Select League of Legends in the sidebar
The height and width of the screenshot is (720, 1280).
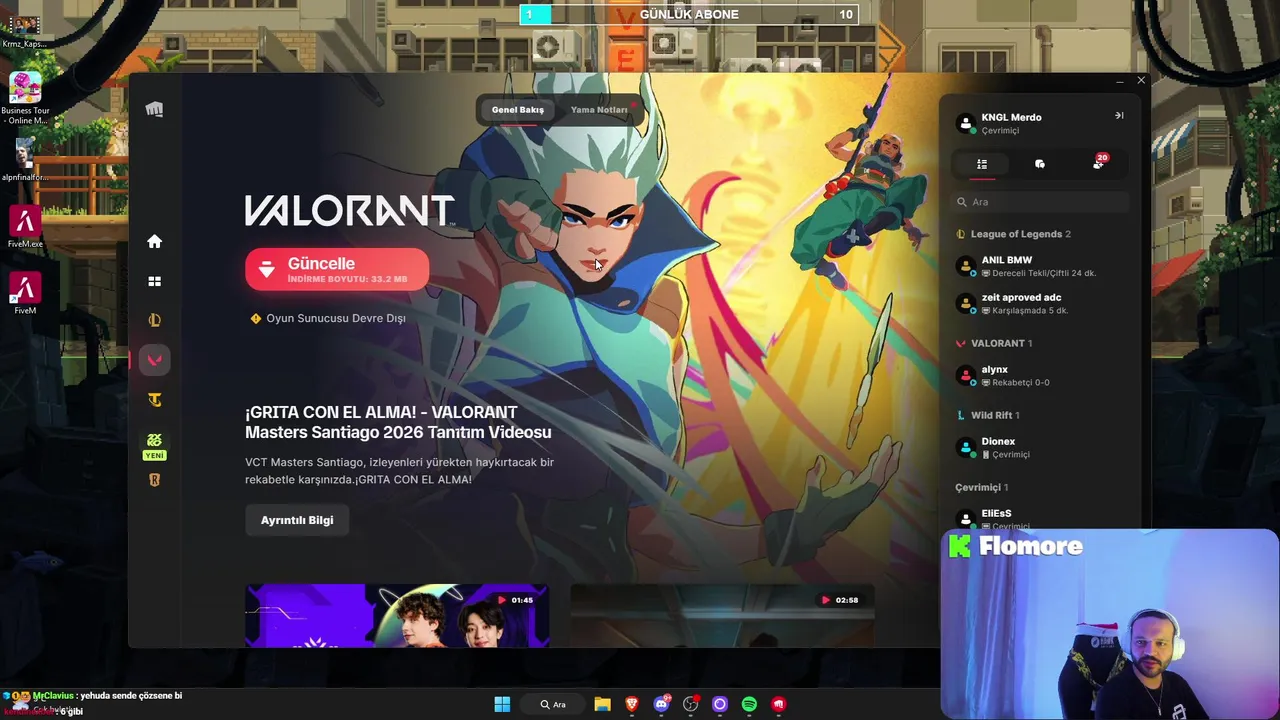pos(154,320)
